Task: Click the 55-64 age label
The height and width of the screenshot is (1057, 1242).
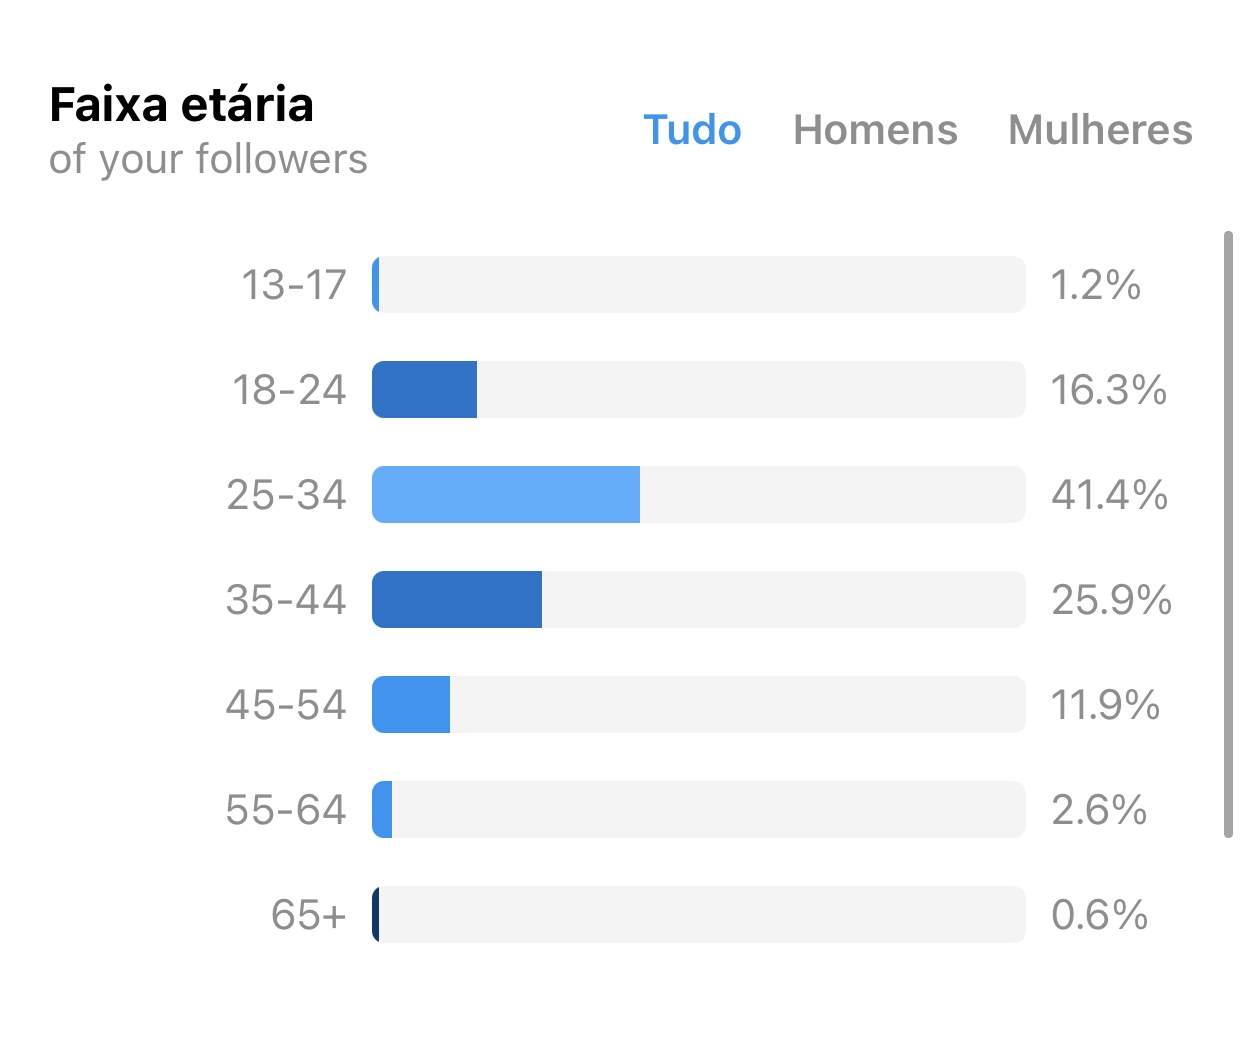Action: coord(286,809)
